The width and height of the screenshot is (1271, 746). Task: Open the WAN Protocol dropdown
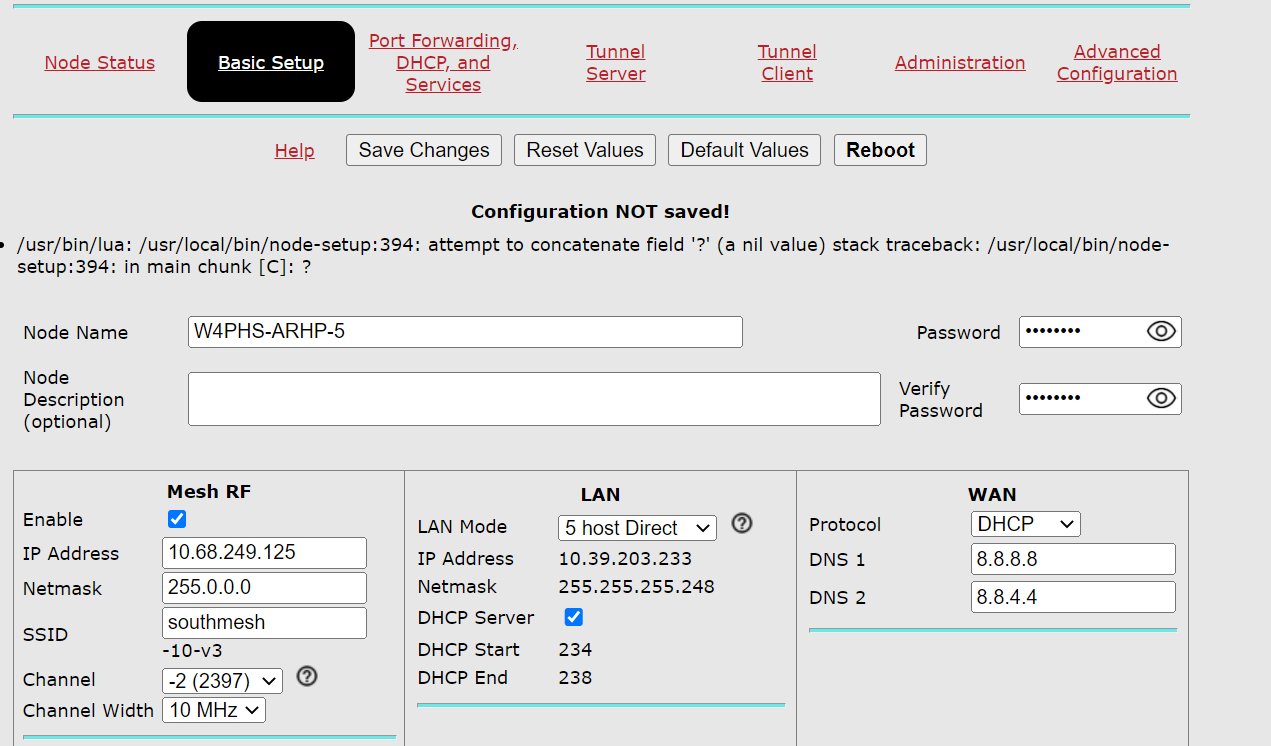pos(1025,523)
